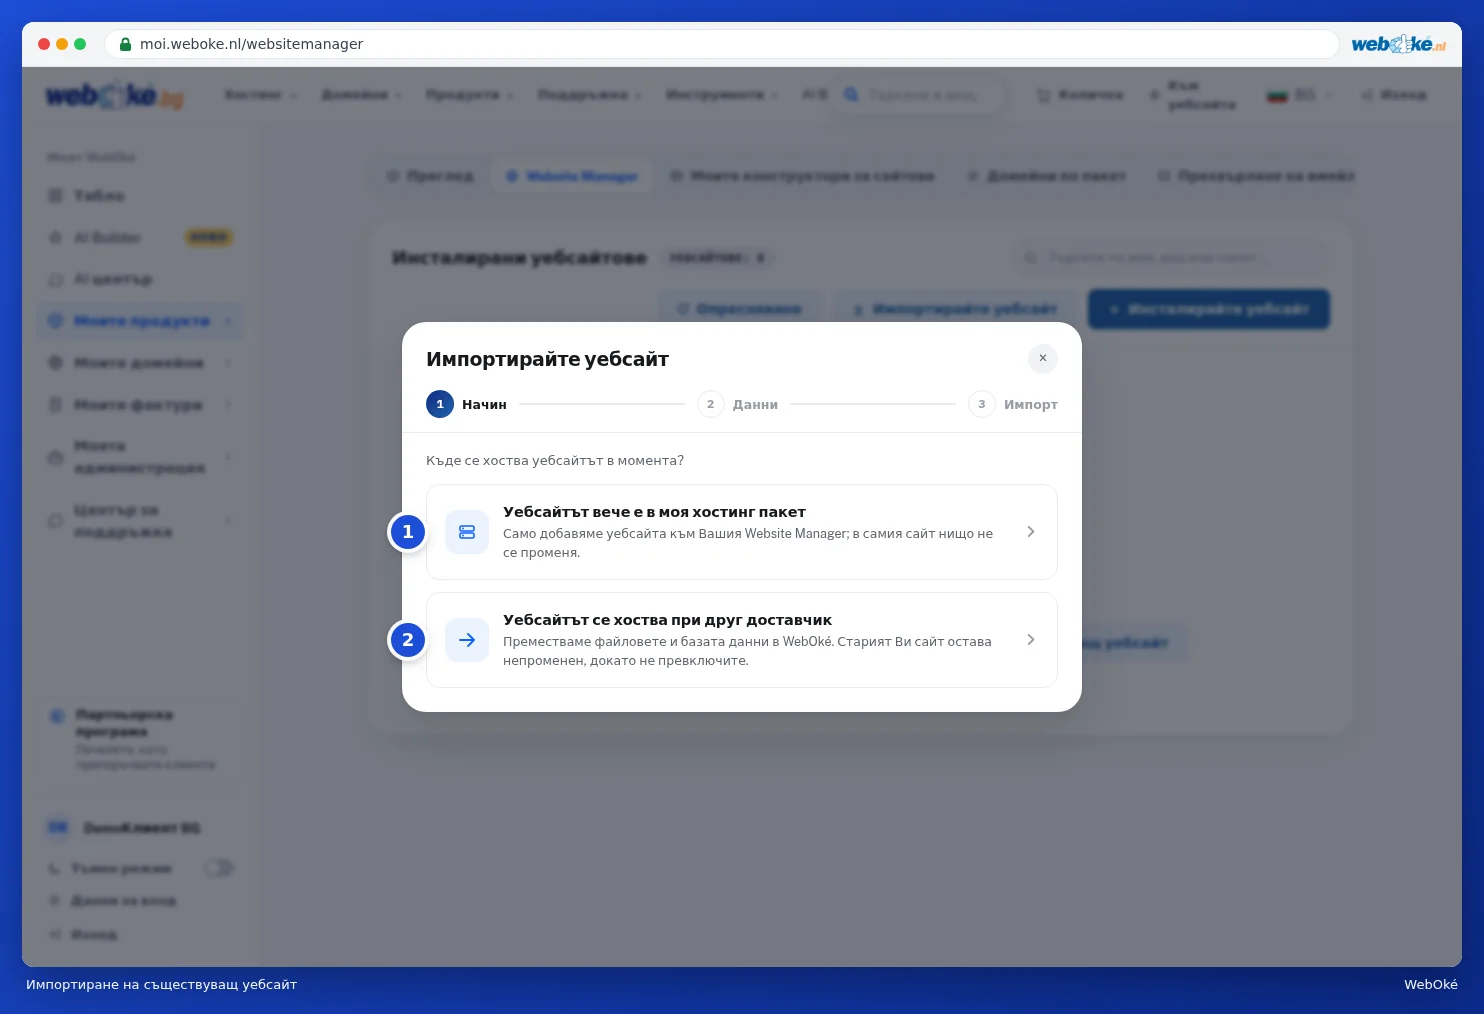This screenshot has height=1014, width=1484.
Task: Click the AI център sidebar icon
Action: click(x=56, y=280)
